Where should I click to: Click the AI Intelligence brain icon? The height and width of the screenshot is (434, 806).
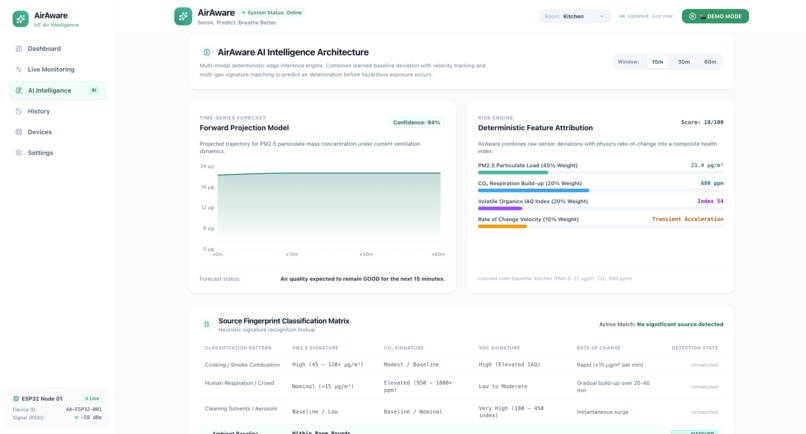(19, 91)
